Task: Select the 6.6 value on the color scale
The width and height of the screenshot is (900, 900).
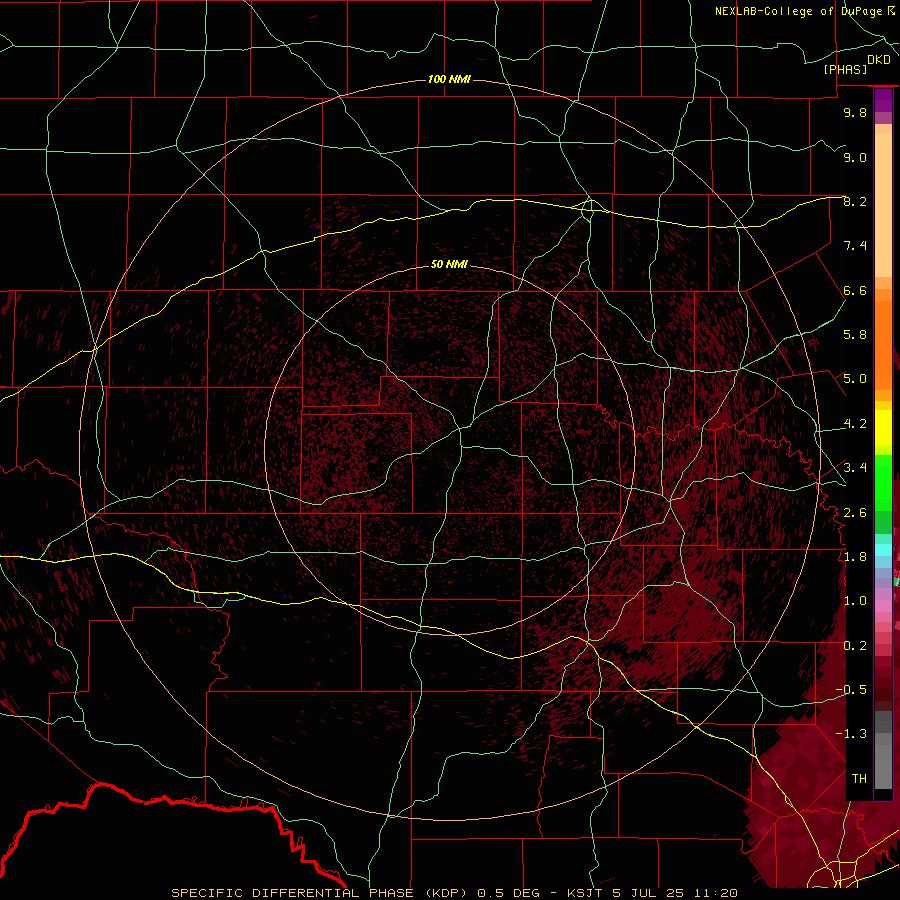Action: click(x=855, y=291)
